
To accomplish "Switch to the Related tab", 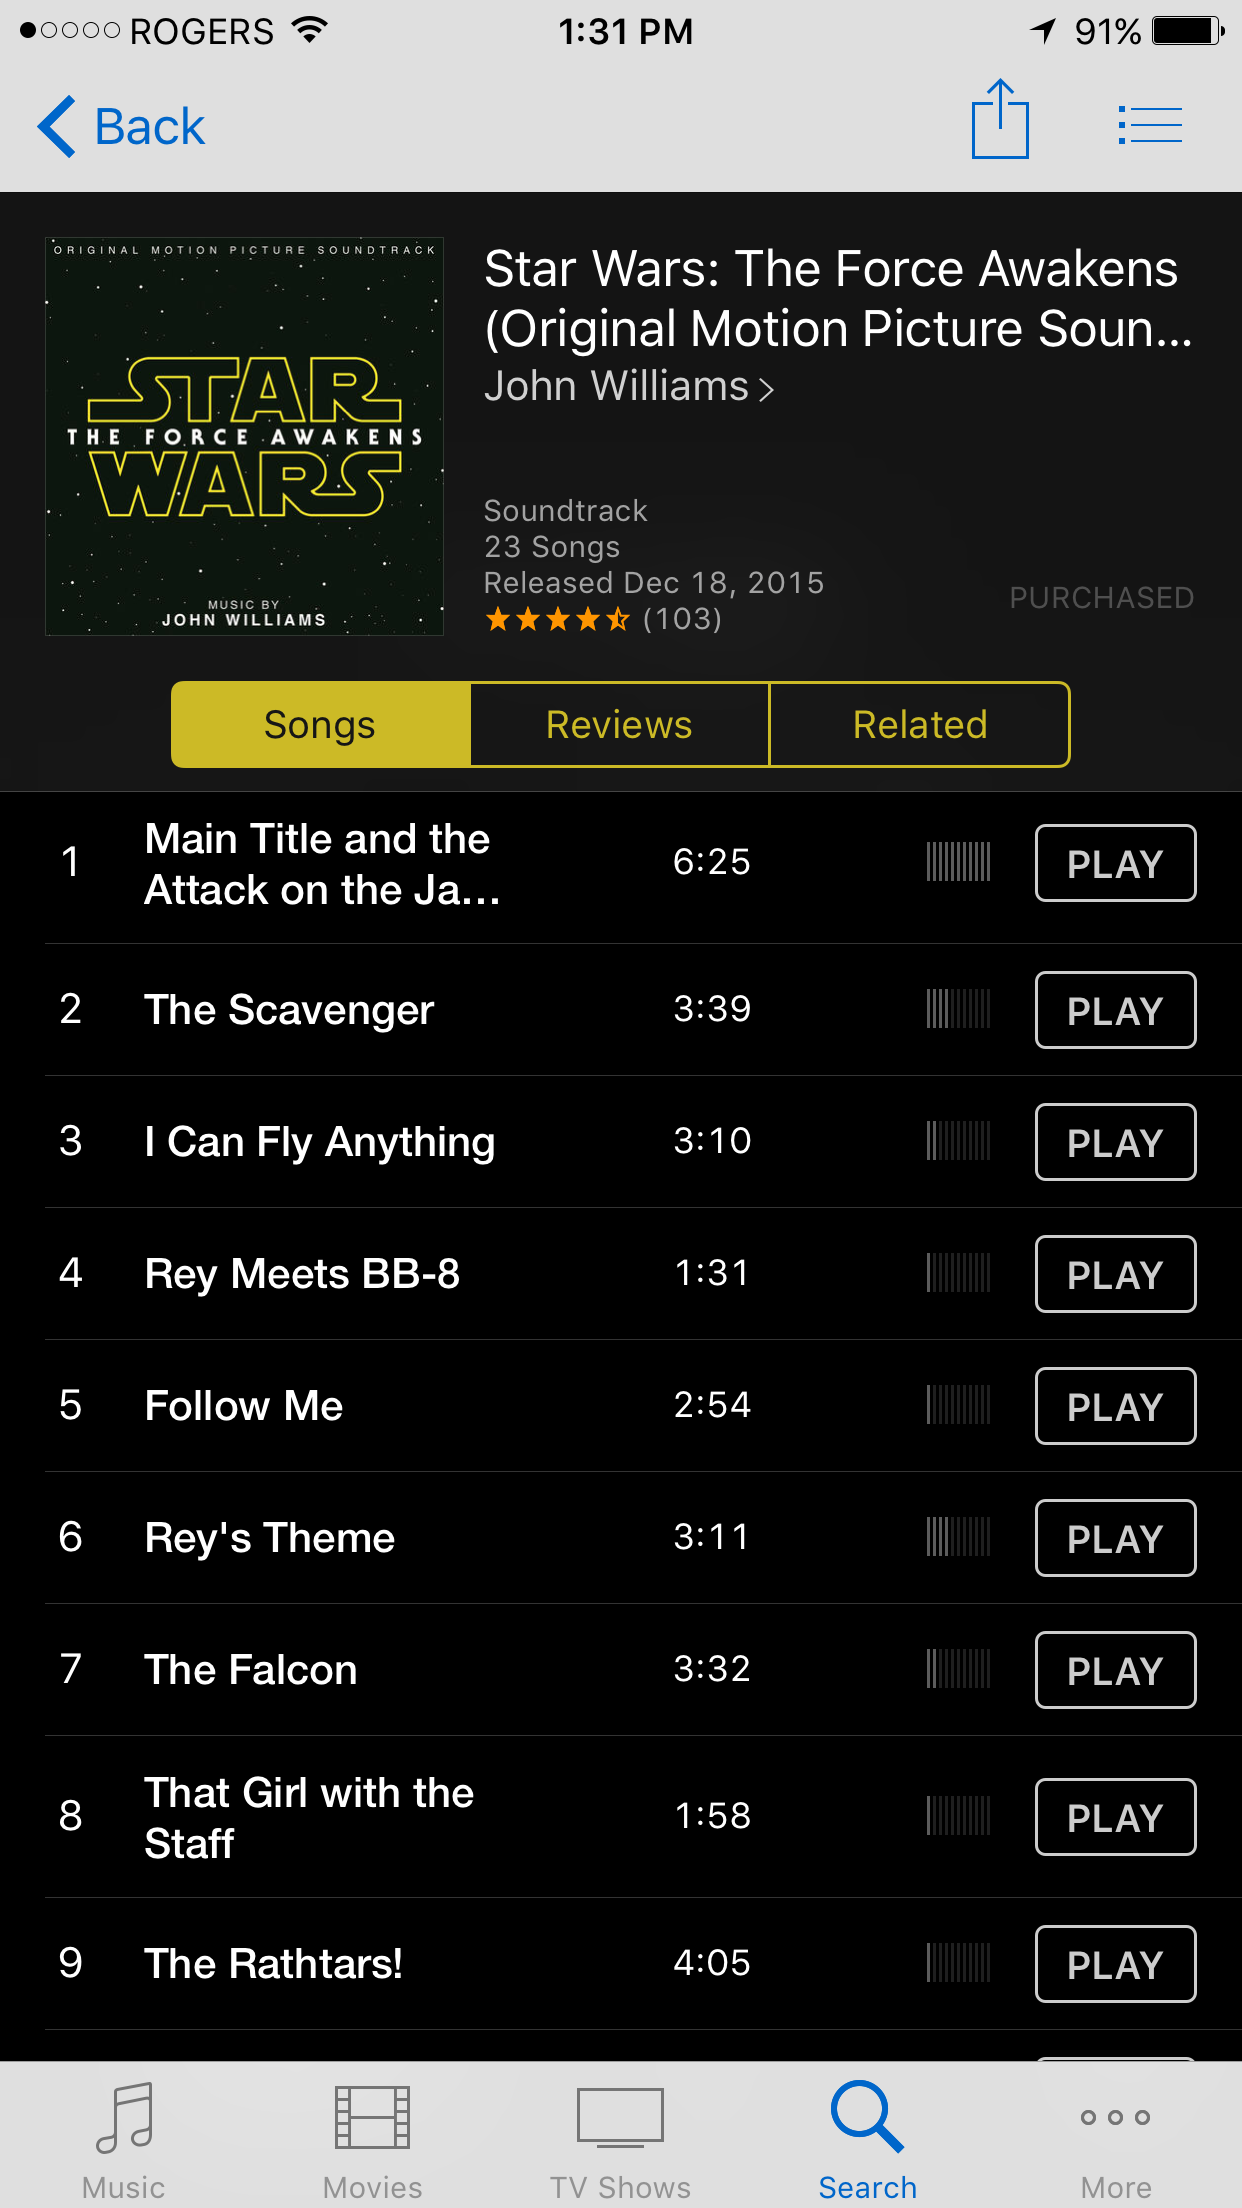I will pyautogui.click(x=920, y=725).
